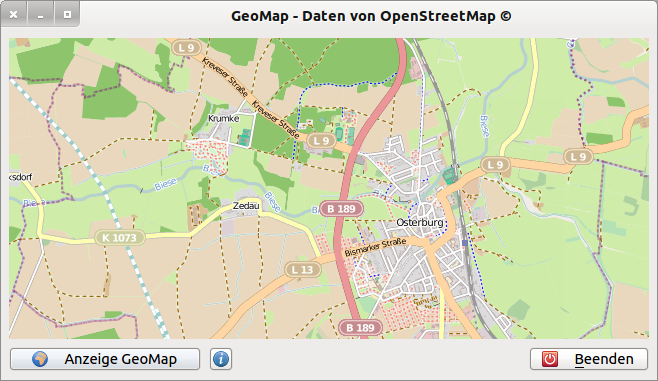Screen dimensions: 658x381
Task: Minimize the GeoMap window
Action: [40, 15]
